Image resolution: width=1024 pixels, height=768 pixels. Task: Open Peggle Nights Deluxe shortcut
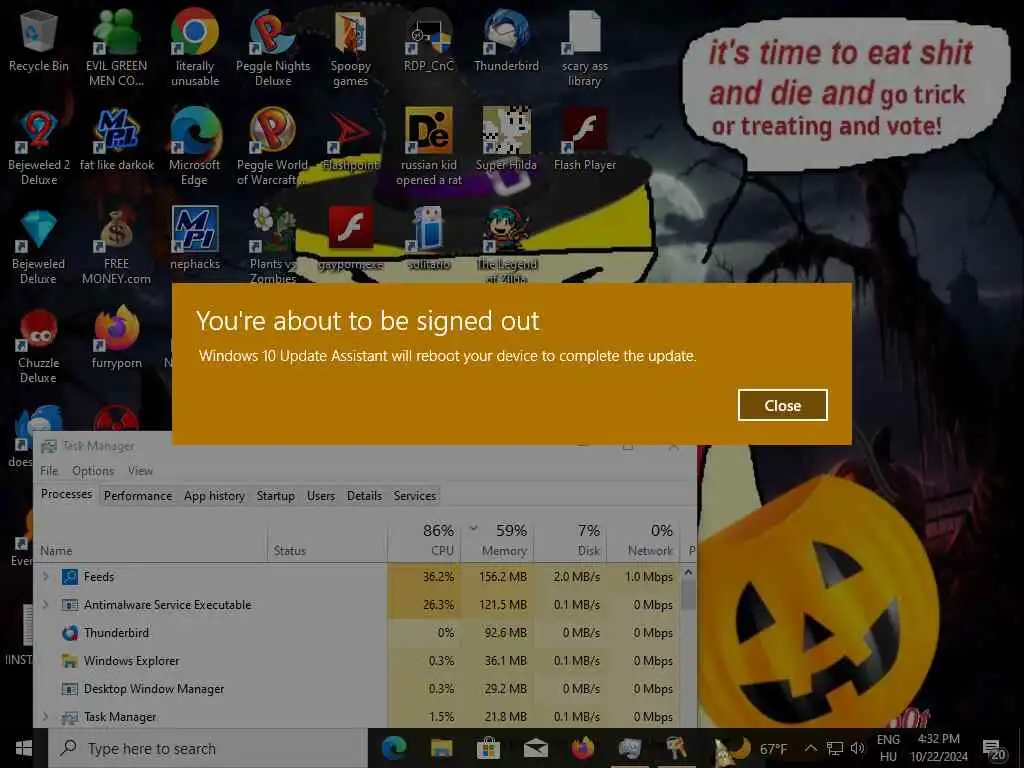click(273, 48)
